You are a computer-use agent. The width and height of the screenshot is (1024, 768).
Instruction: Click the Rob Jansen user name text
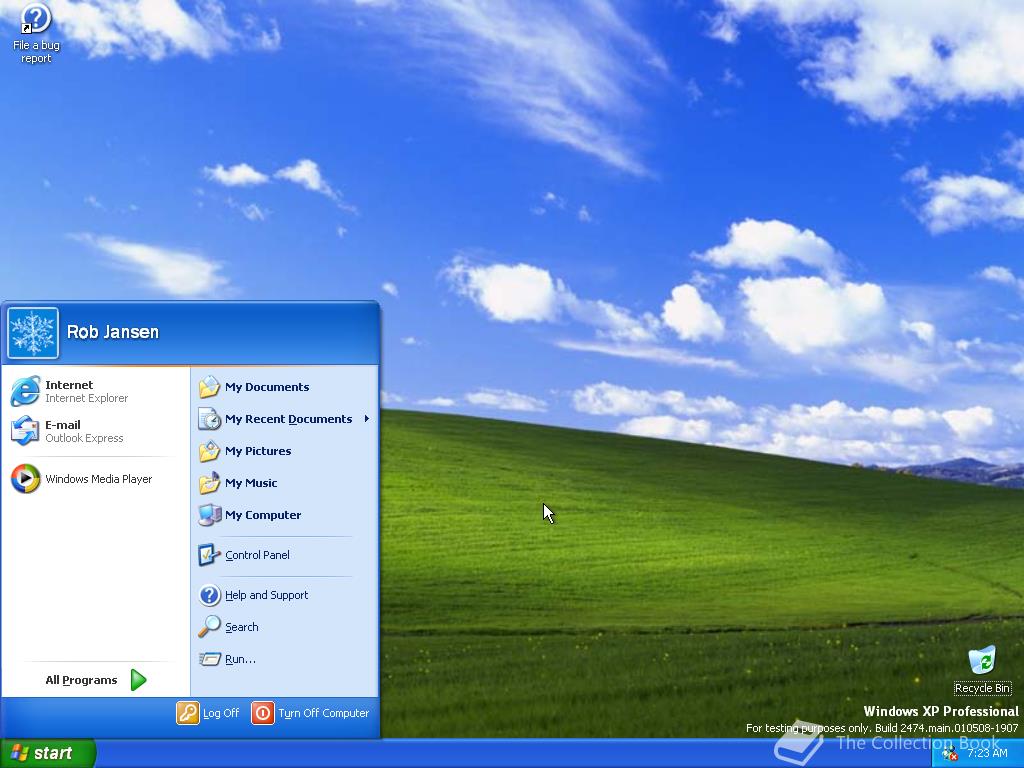(113, 332)
